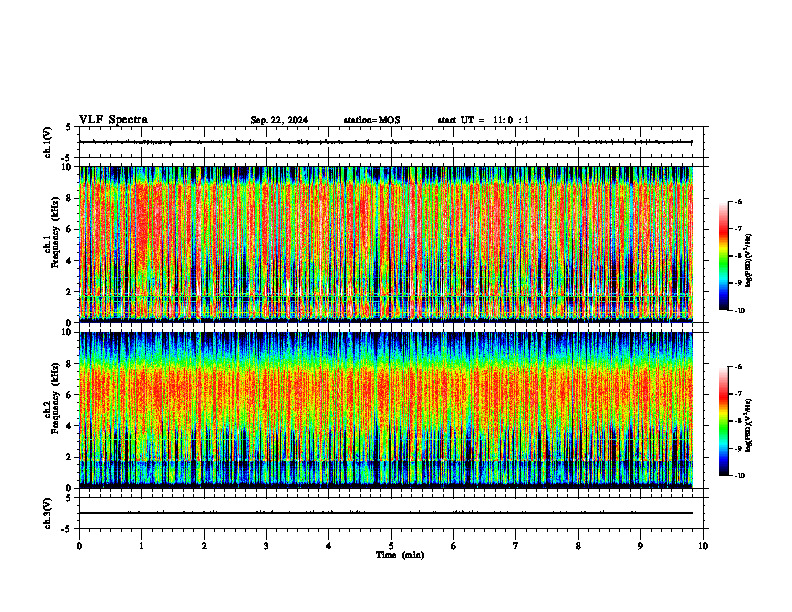Click time axis tick label "5"
The image size is (792, 612).
tap(391, 546)
